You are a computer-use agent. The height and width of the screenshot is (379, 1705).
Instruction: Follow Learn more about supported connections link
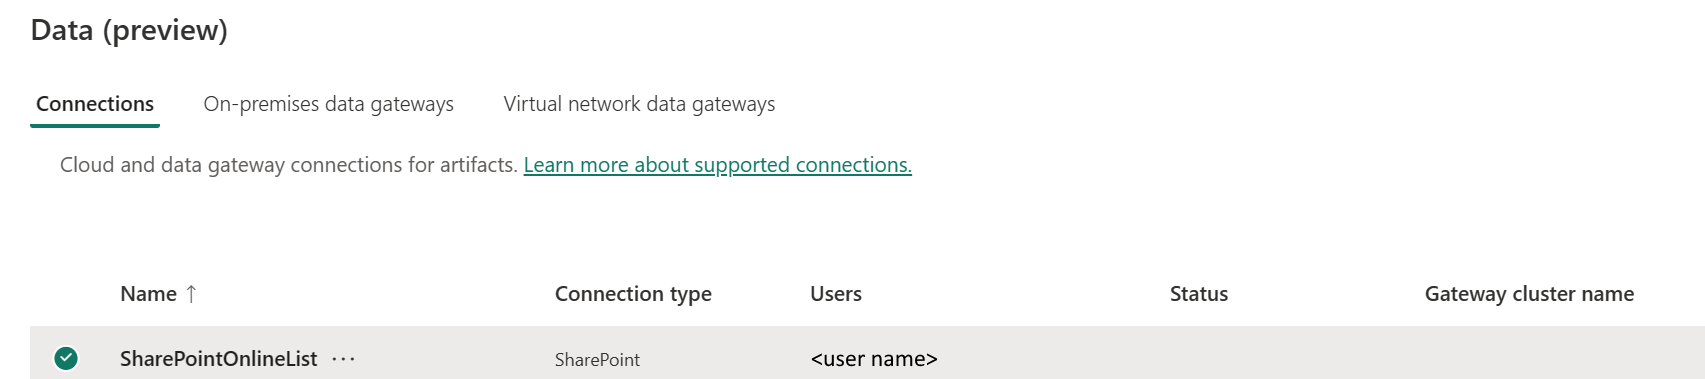[x=717, y=165]
